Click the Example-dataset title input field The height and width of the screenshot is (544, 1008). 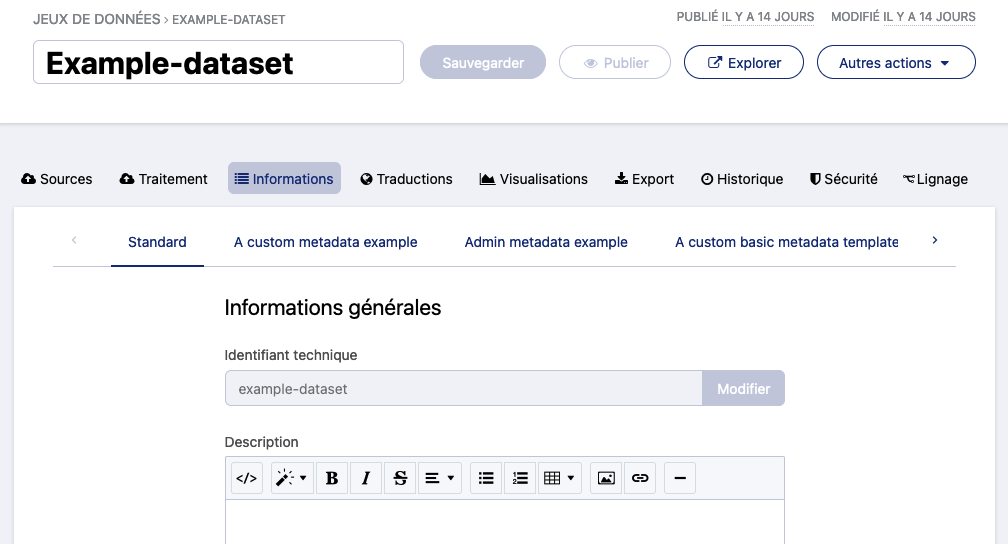click(x=218, y=63)
